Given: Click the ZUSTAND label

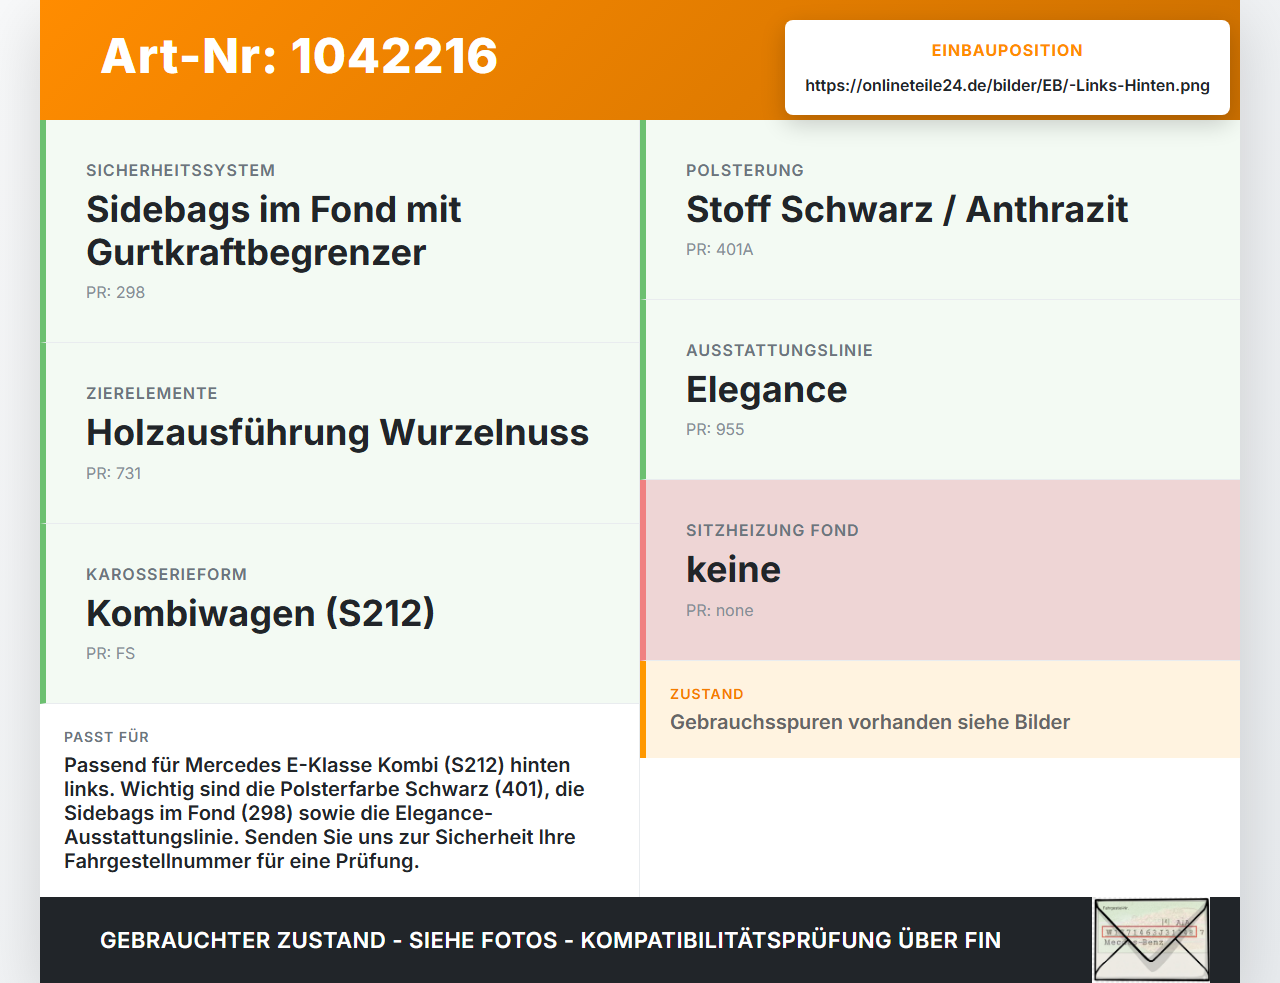Looking at the screenshot, I should (706, 694).
